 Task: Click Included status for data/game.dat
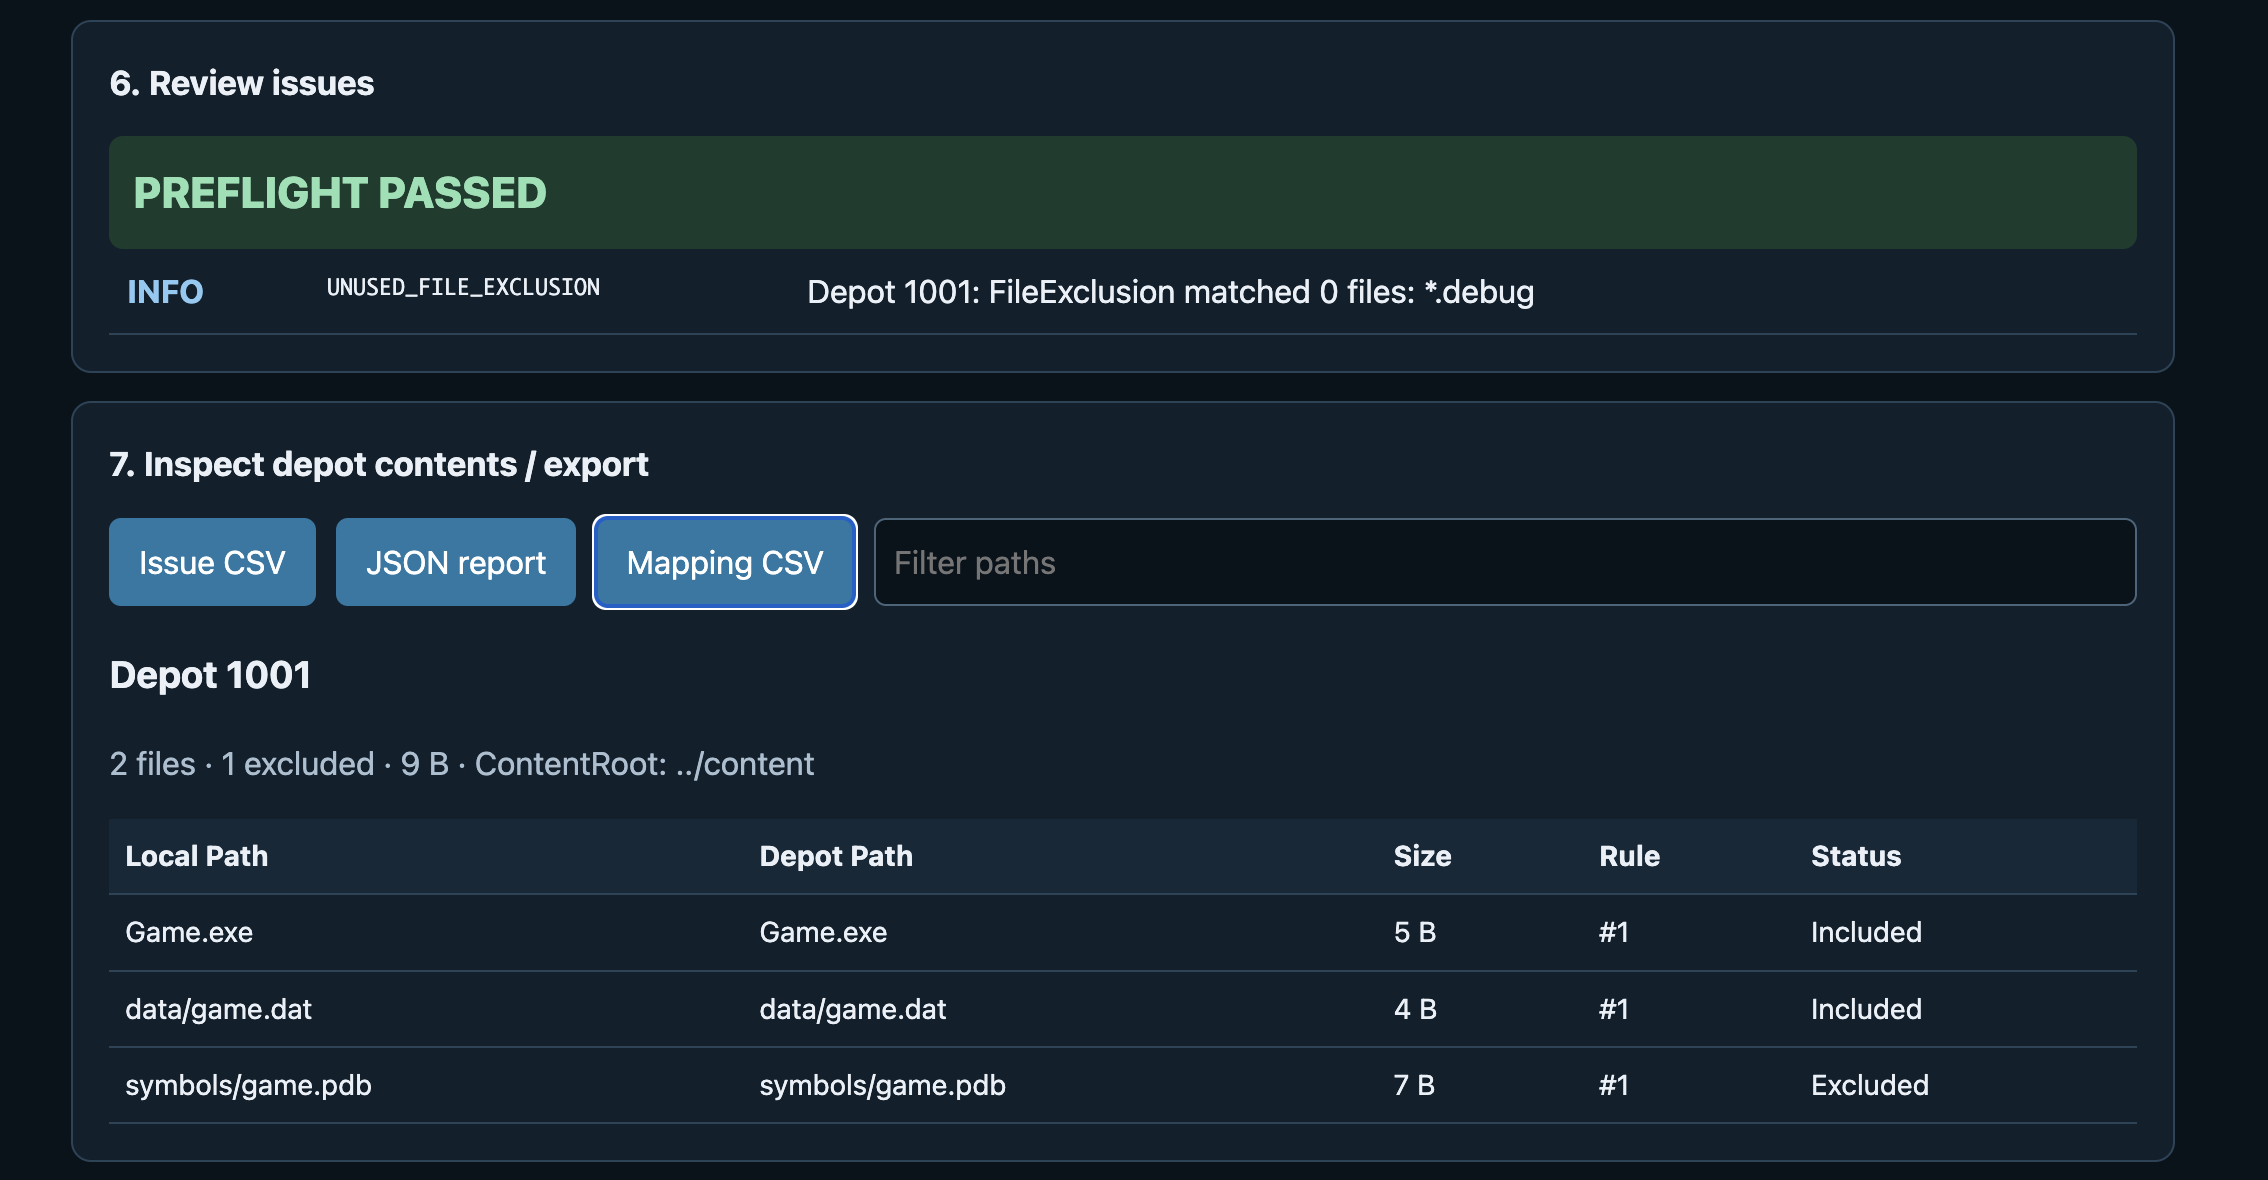click(x=1866, y=1009)
